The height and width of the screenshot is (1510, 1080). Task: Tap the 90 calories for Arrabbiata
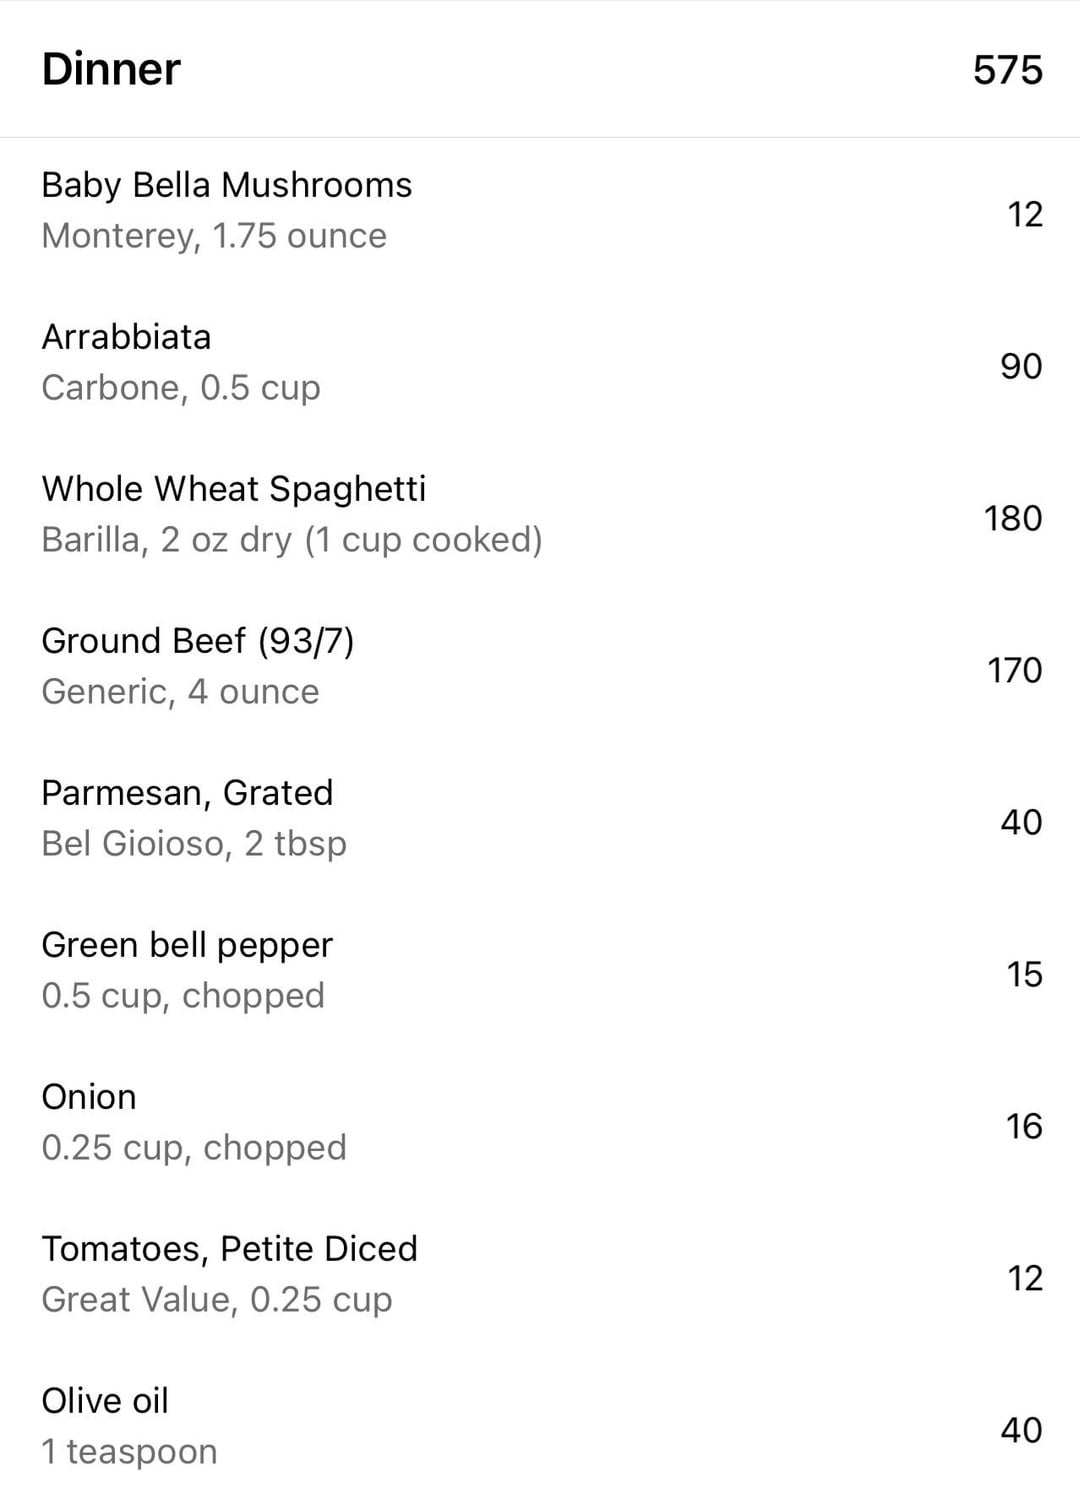[x=1021, y=366]
